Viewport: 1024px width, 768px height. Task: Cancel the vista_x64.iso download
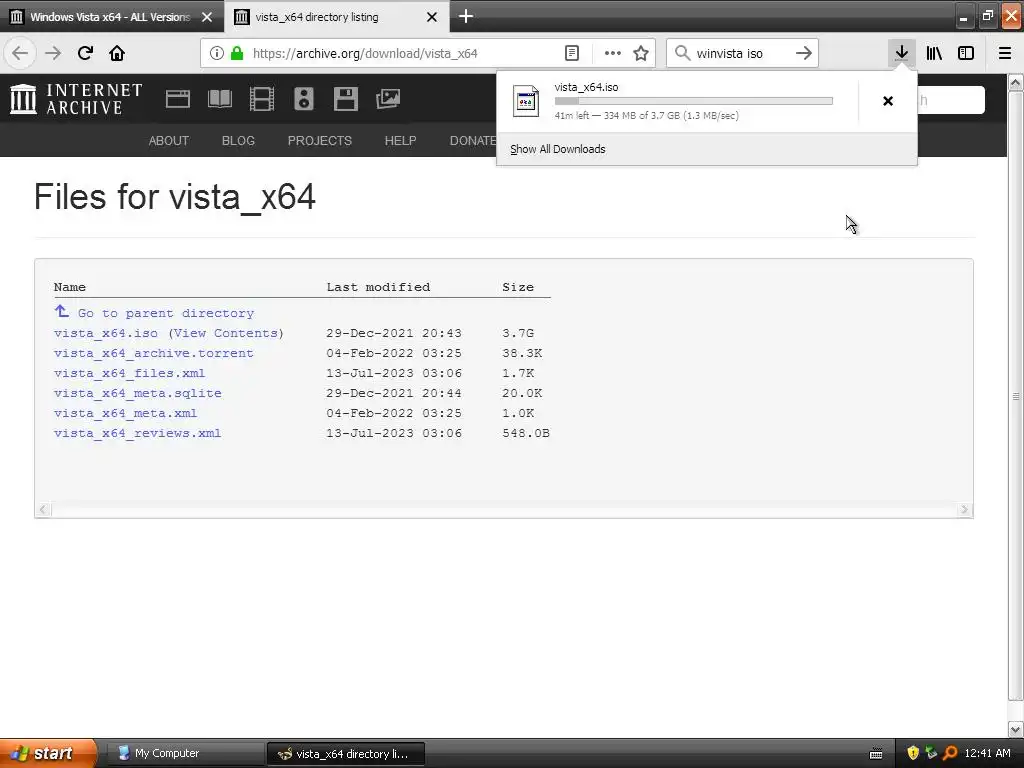pyautogui.click(x=888, y=101)
